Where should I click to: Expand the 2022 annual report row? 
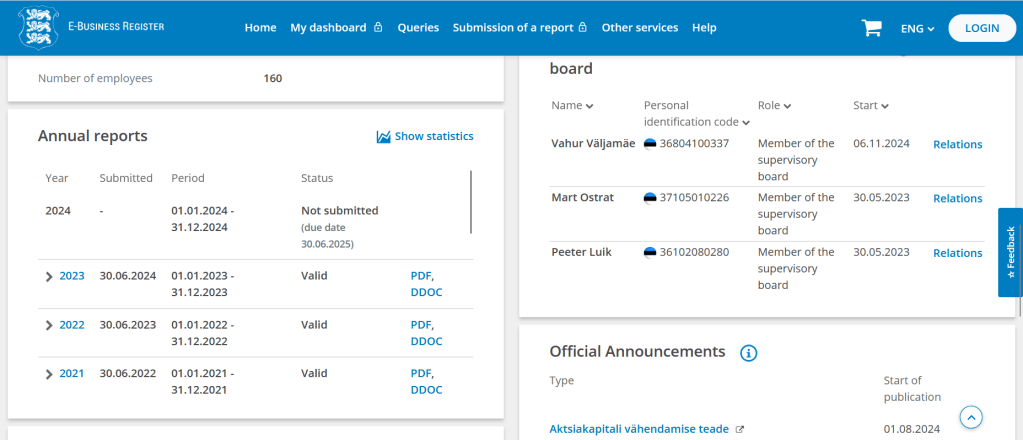49,325
